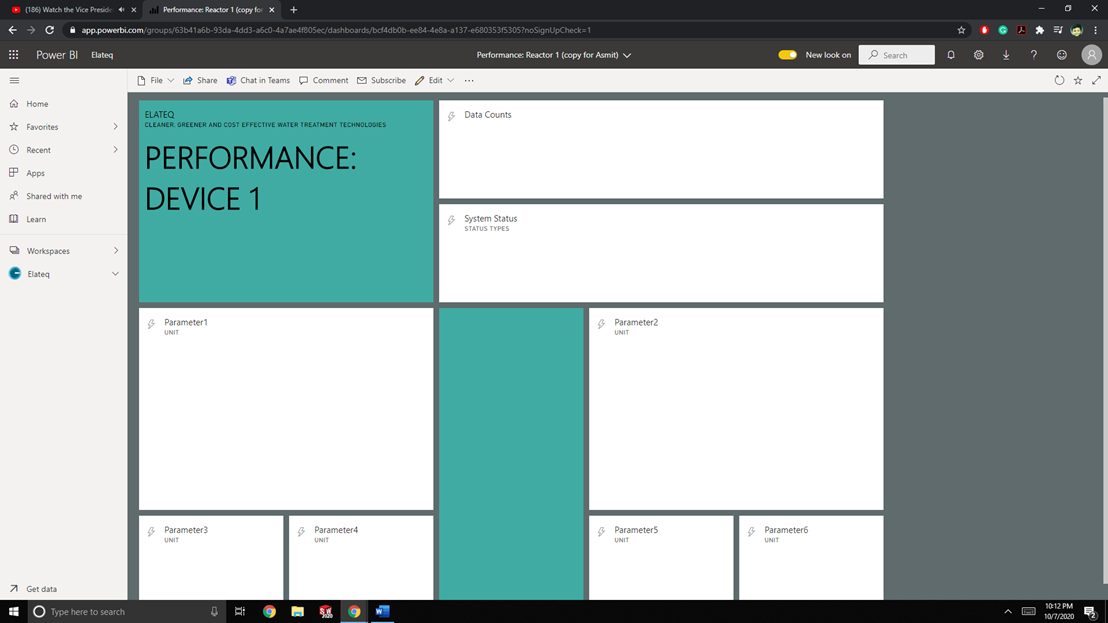1108x623 pixels.
Task: Open Chrome extensions puzzle icon
Action: coord(1039,30)
